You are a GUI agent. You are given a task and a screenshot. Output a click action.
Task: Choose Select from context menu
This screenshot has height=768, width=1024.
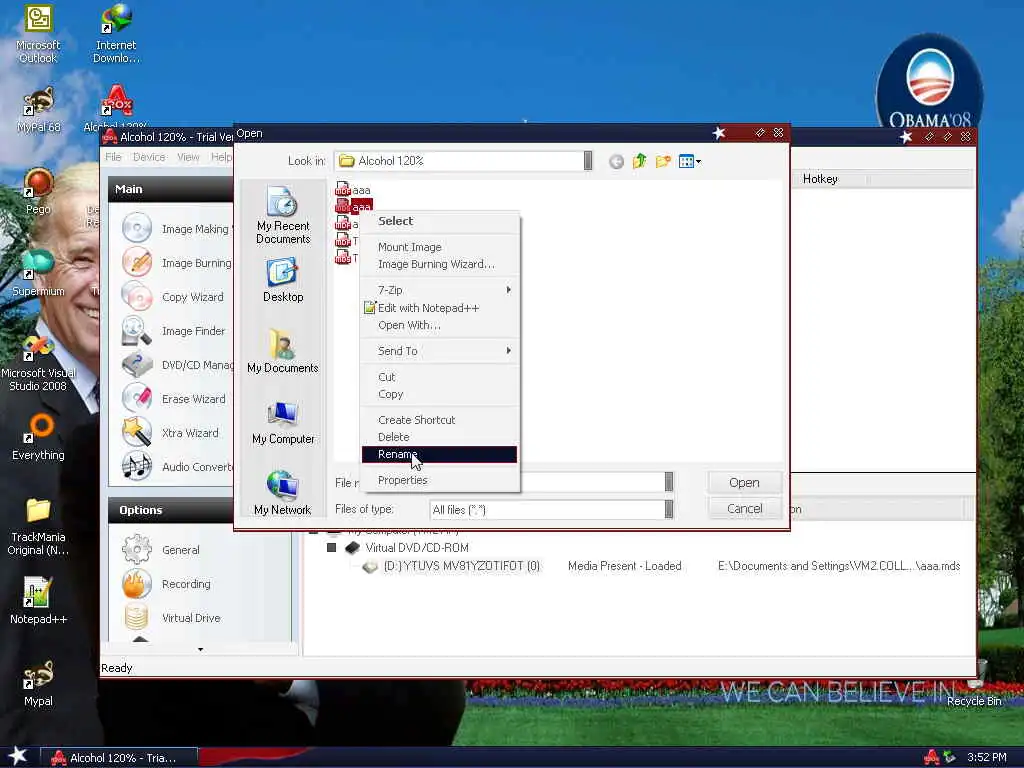[x=440, y=221]
